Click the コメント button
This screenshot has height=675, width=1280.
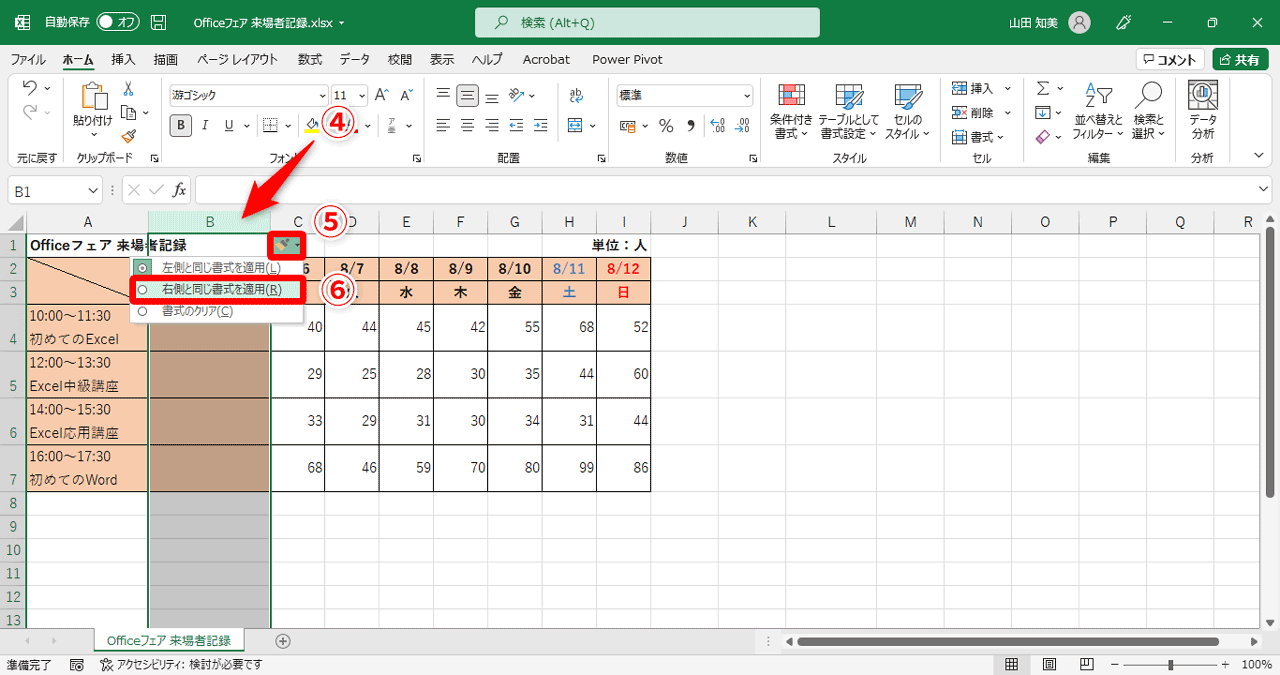click(1170, 60)
